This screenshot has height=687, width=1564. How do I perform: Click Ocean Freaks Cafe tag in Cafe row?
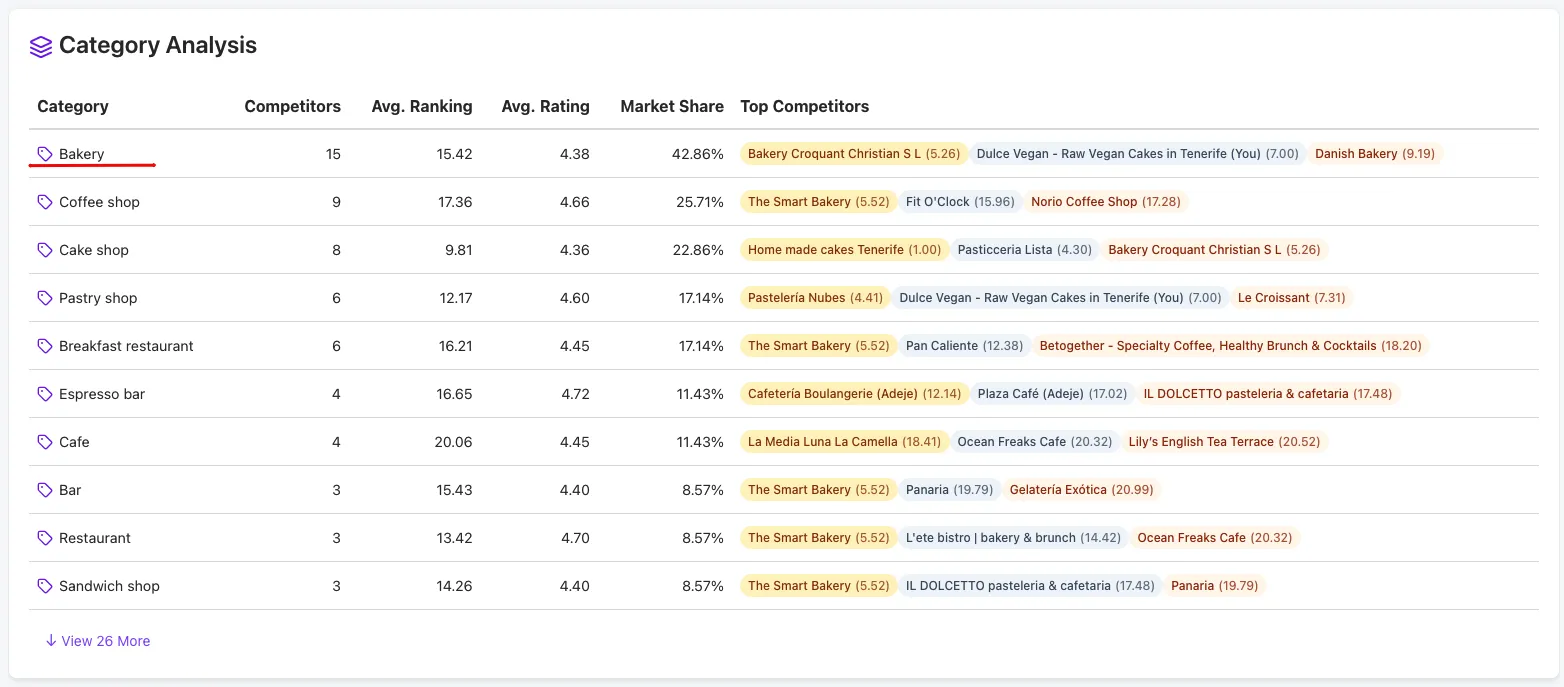point(1034,442)
